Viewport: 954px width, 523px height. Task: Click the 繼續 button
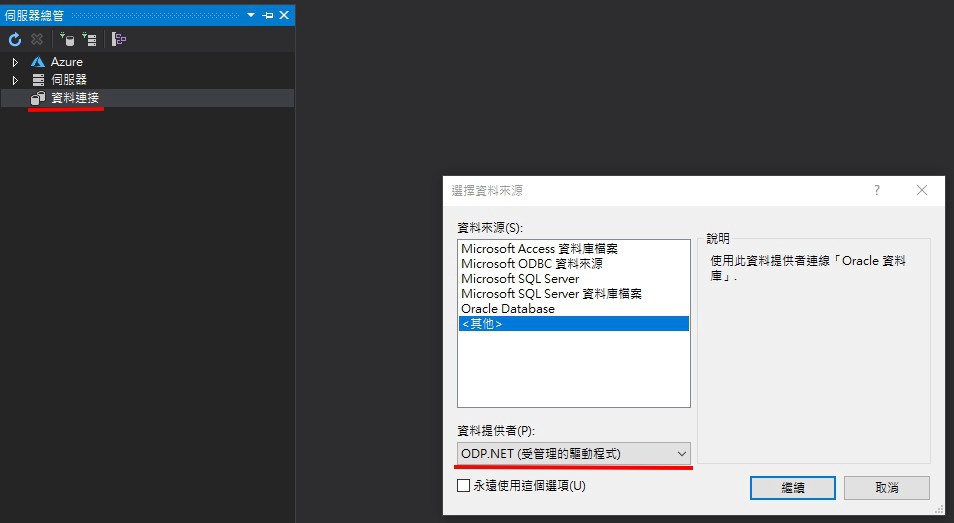[x=793, y=488]
